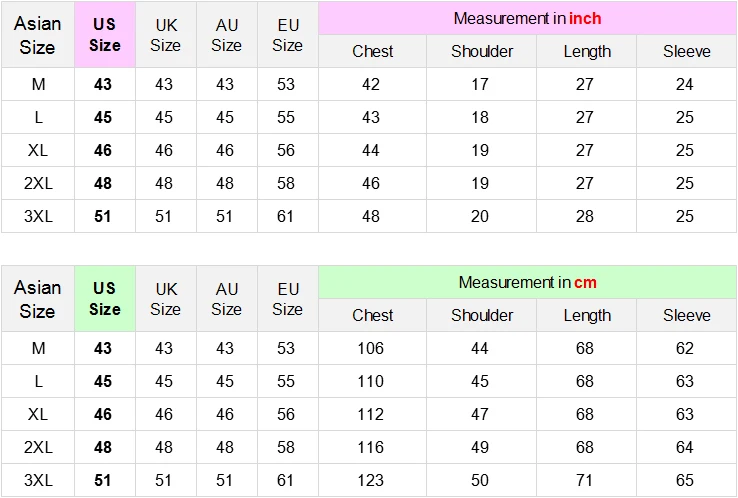Click the EU Size header in the inch table

(x=288, y=34)
